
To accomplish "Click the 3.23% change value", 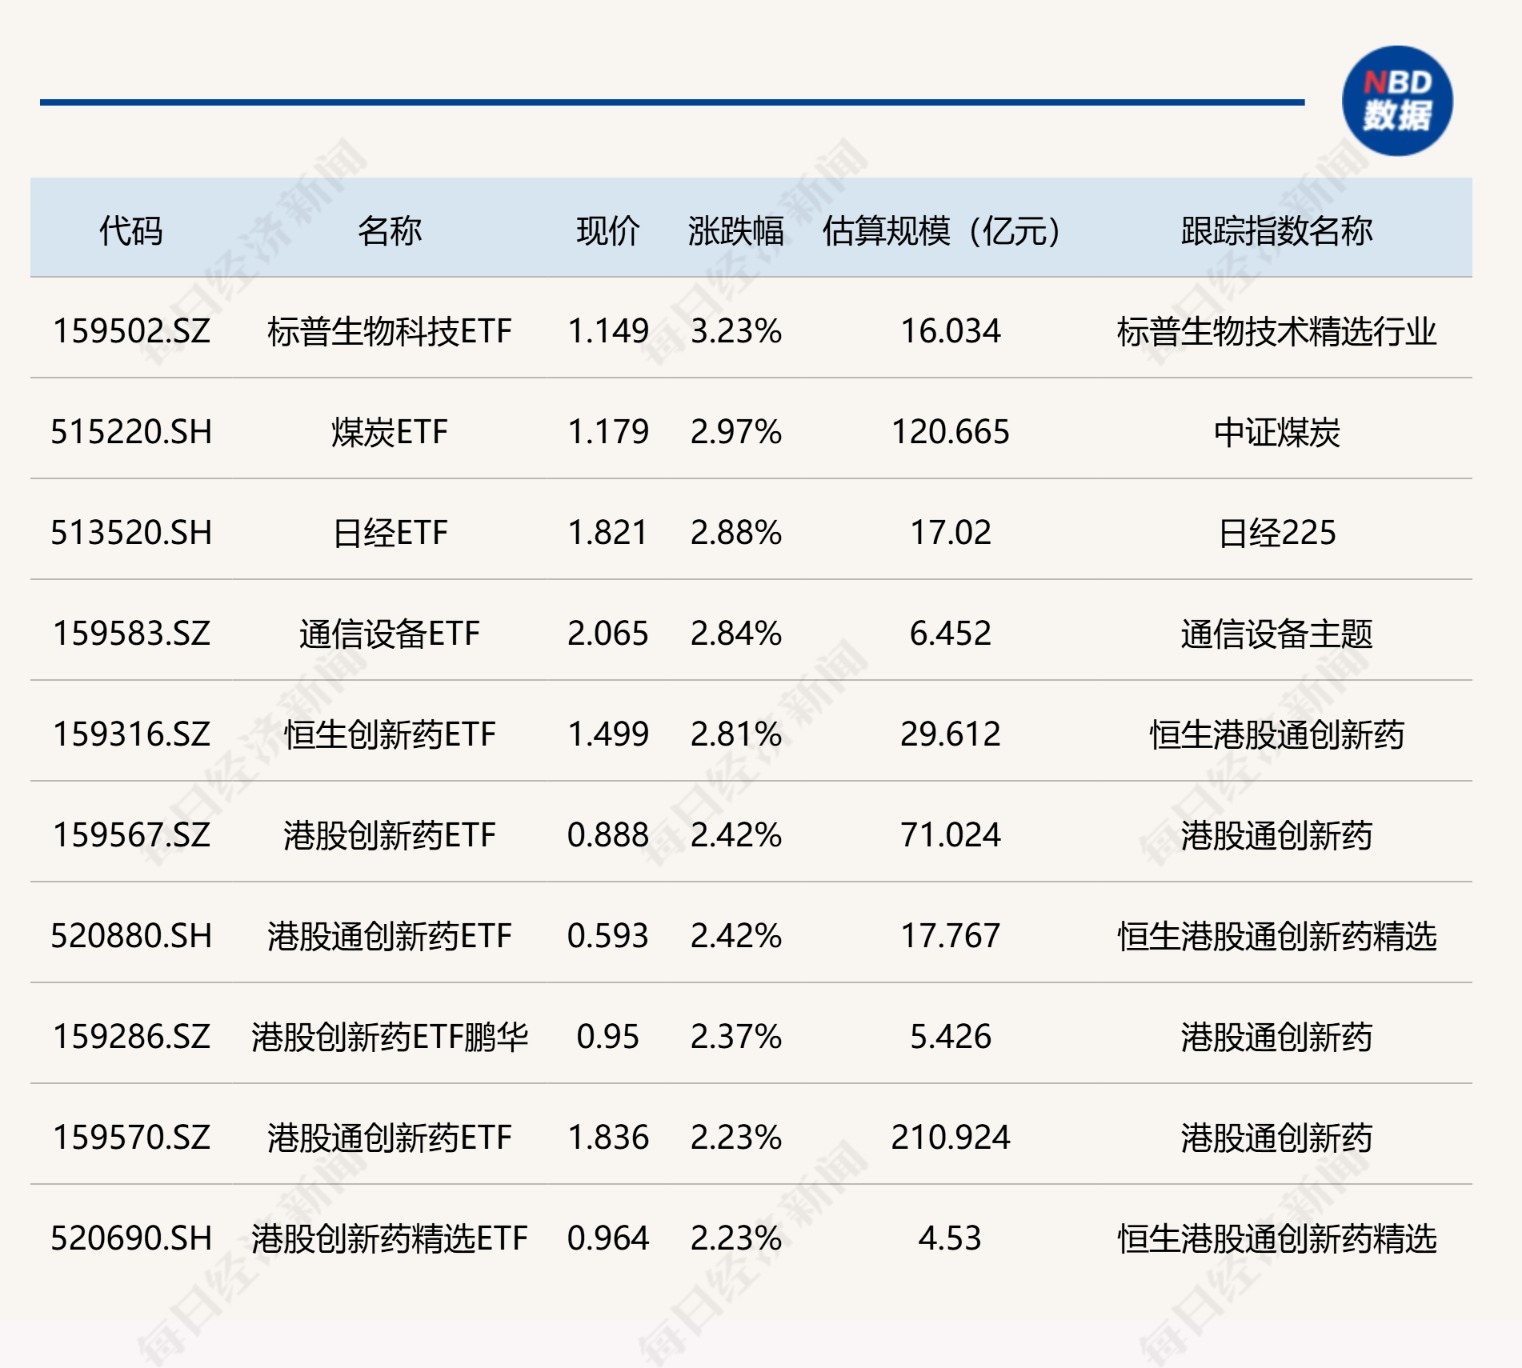I will click(x=735, y=331).
